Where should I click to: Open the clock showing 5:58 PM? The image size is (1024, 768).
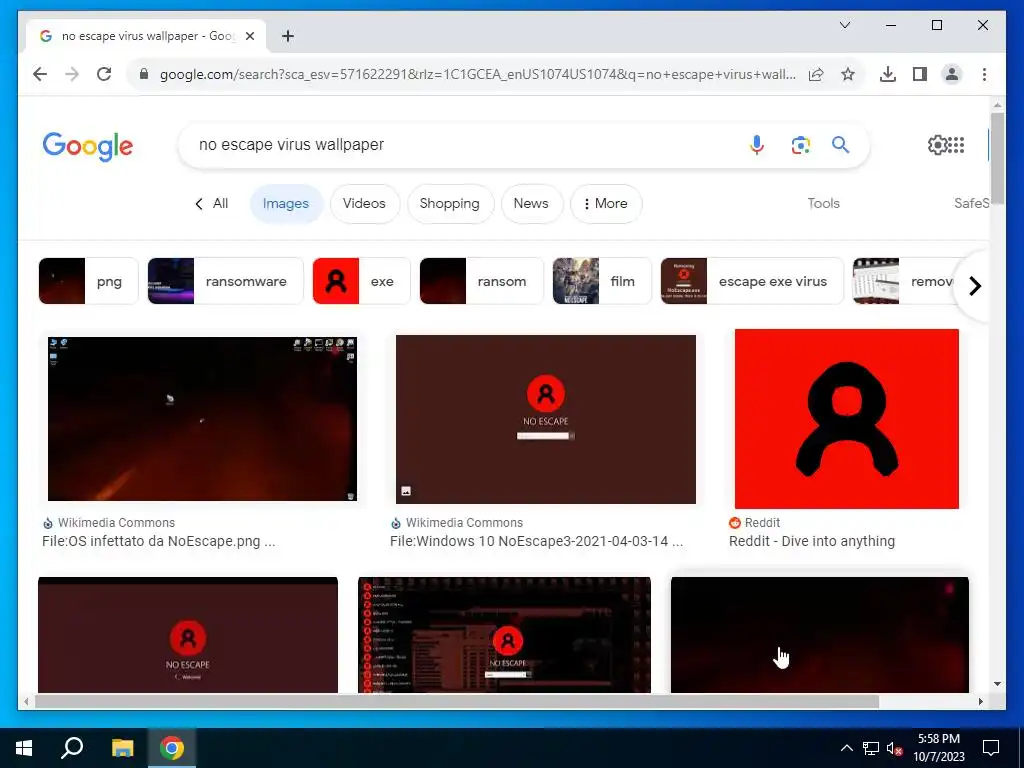tap(938, 748)
